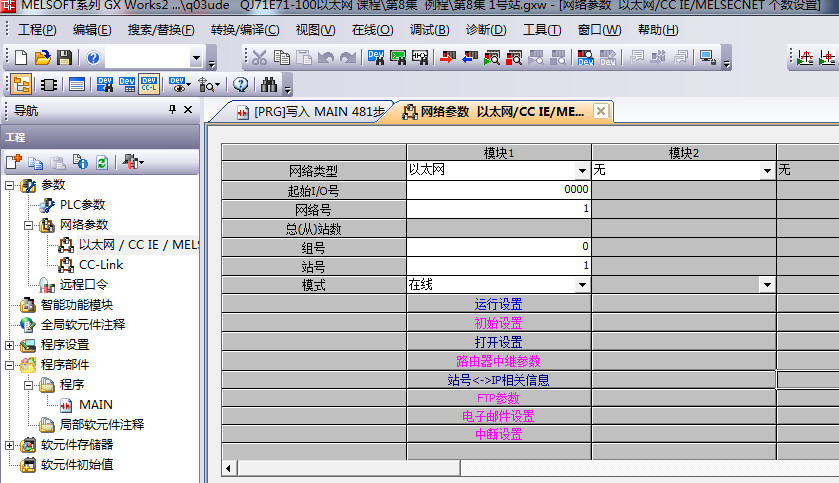This screenshot has width=839, height=483.
Task: Open the 工程(P) menu
Action: tap(37, 30)
